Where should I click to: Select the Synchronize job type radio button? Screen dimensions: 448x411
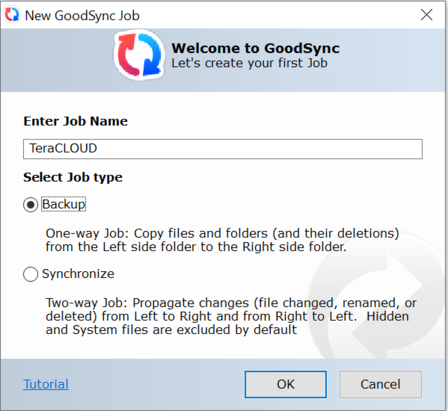pos(30,274)
